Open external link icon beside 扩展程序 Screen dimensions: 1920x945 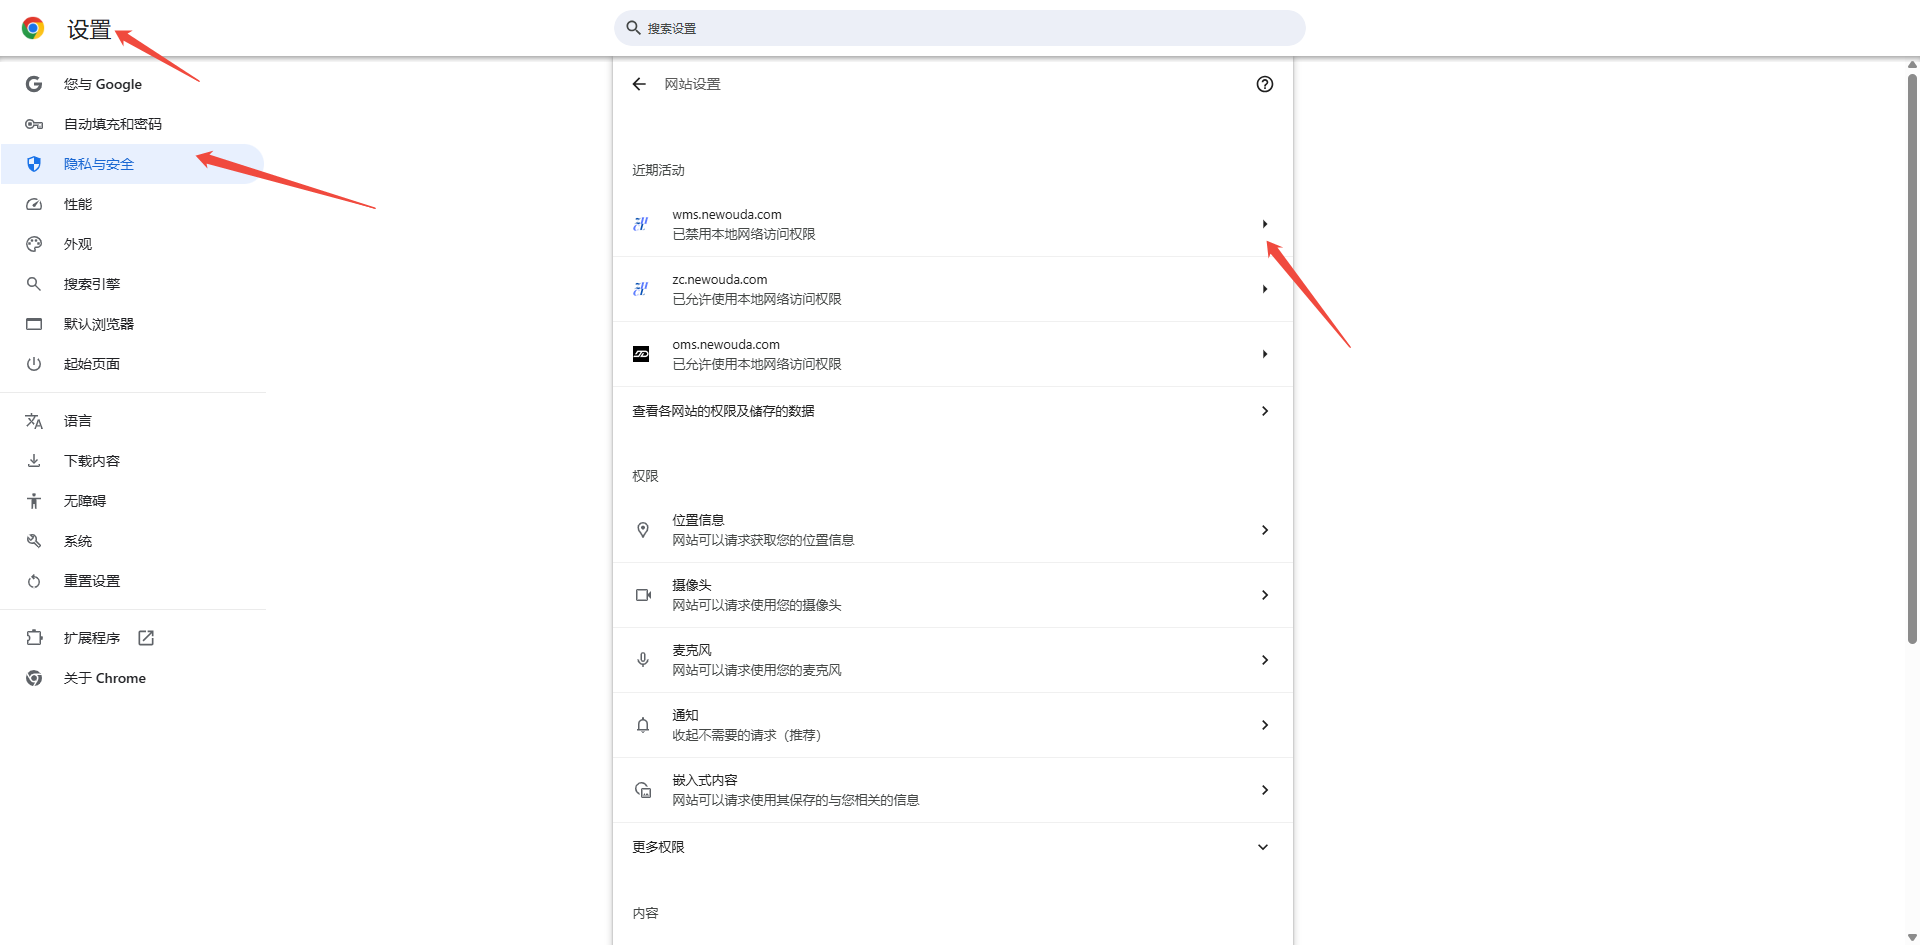146,638
